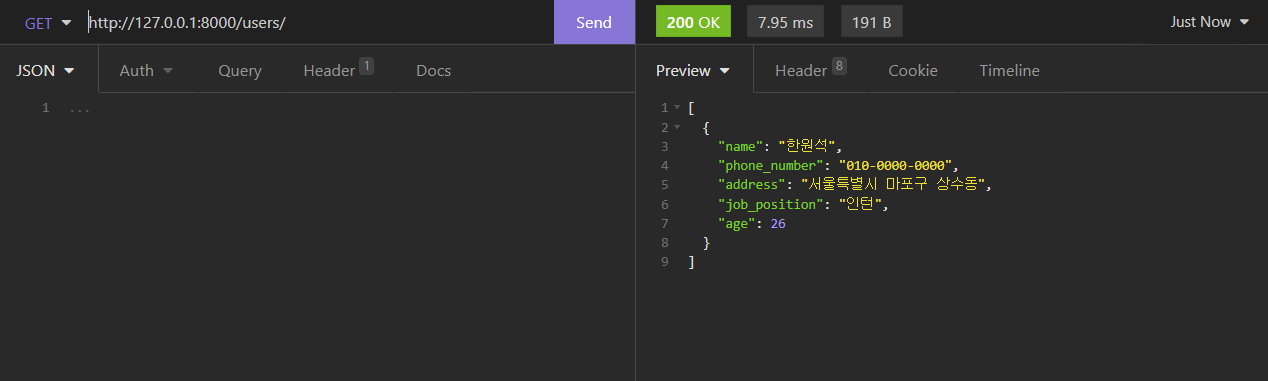This screenshot has width=1268, height=381.
Task: Open the JSON body type dropdown
Action: click(x=46, y=70)
